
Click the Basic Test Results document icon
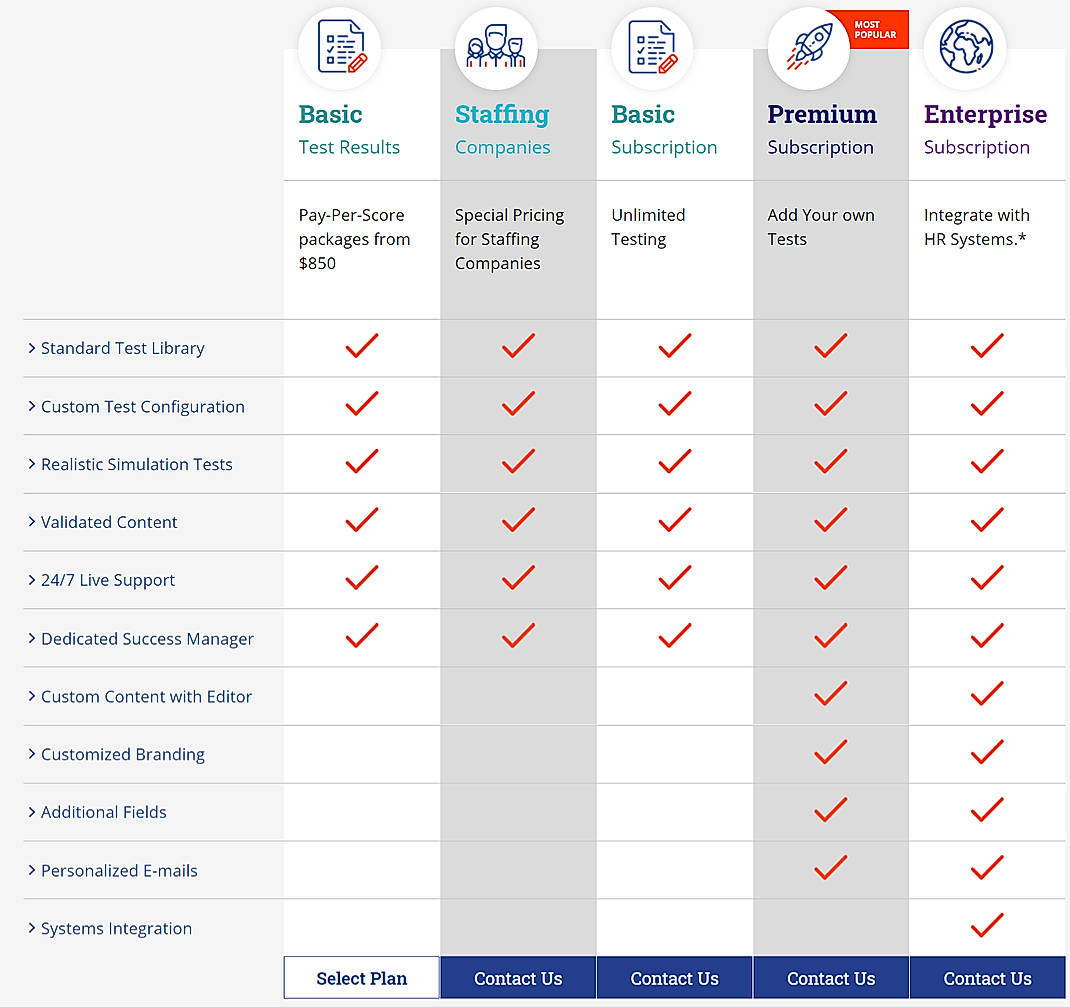pos(339,47)
